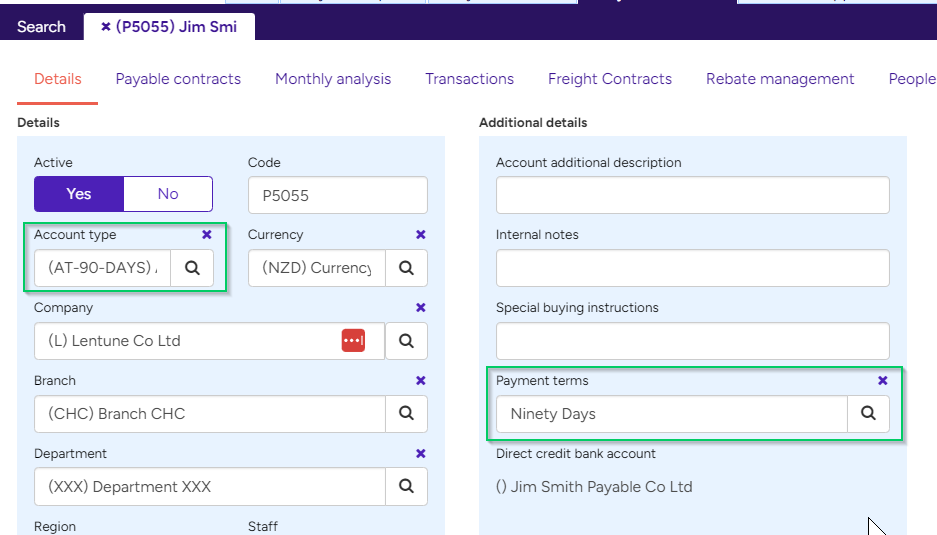Screen dimensions: 937x535
Task: Set Active toggle to No
Action: coord(168,194)
